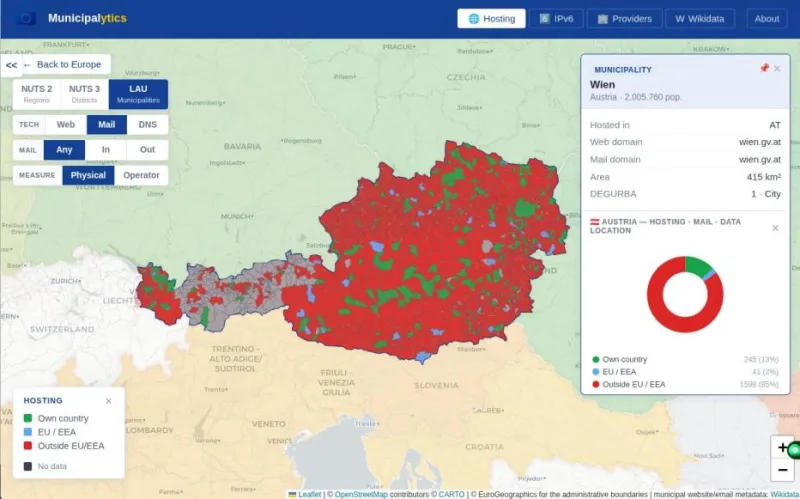The height and width of the screenshot is (499, 800).
Task: Open the CARTO attribution link
Action: (452, 494)
